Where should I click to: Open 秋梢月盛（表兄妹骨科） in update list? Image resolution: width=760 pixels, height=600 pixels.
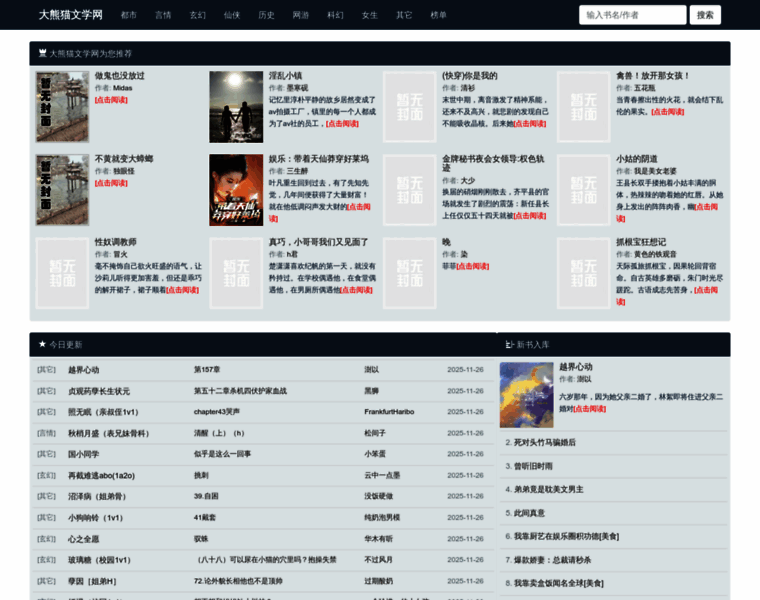point(109,433)
